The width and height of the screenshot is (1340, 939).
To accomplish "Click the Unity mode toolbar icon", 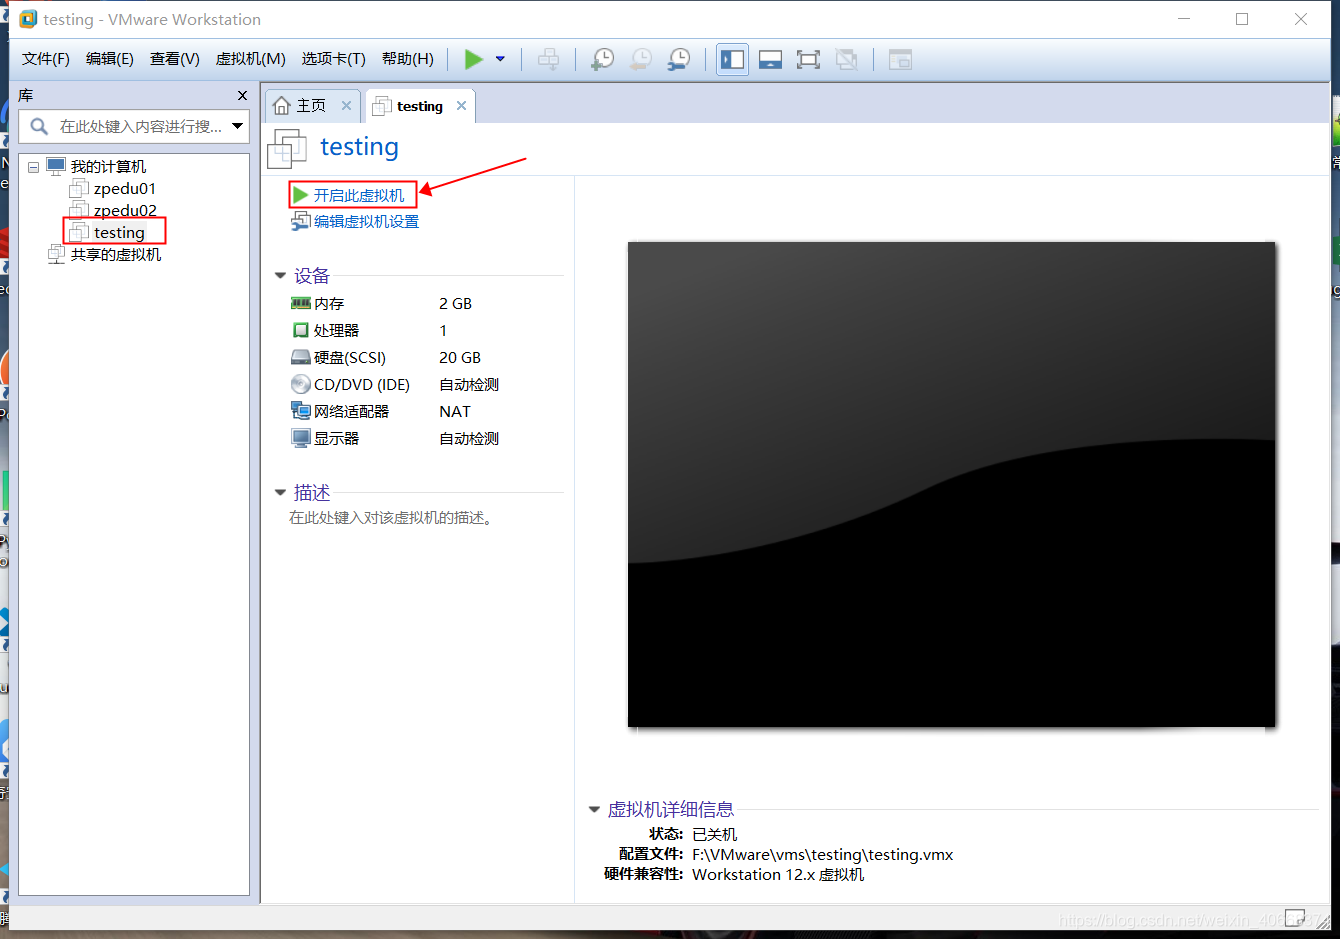I will (x=846, y=59).
